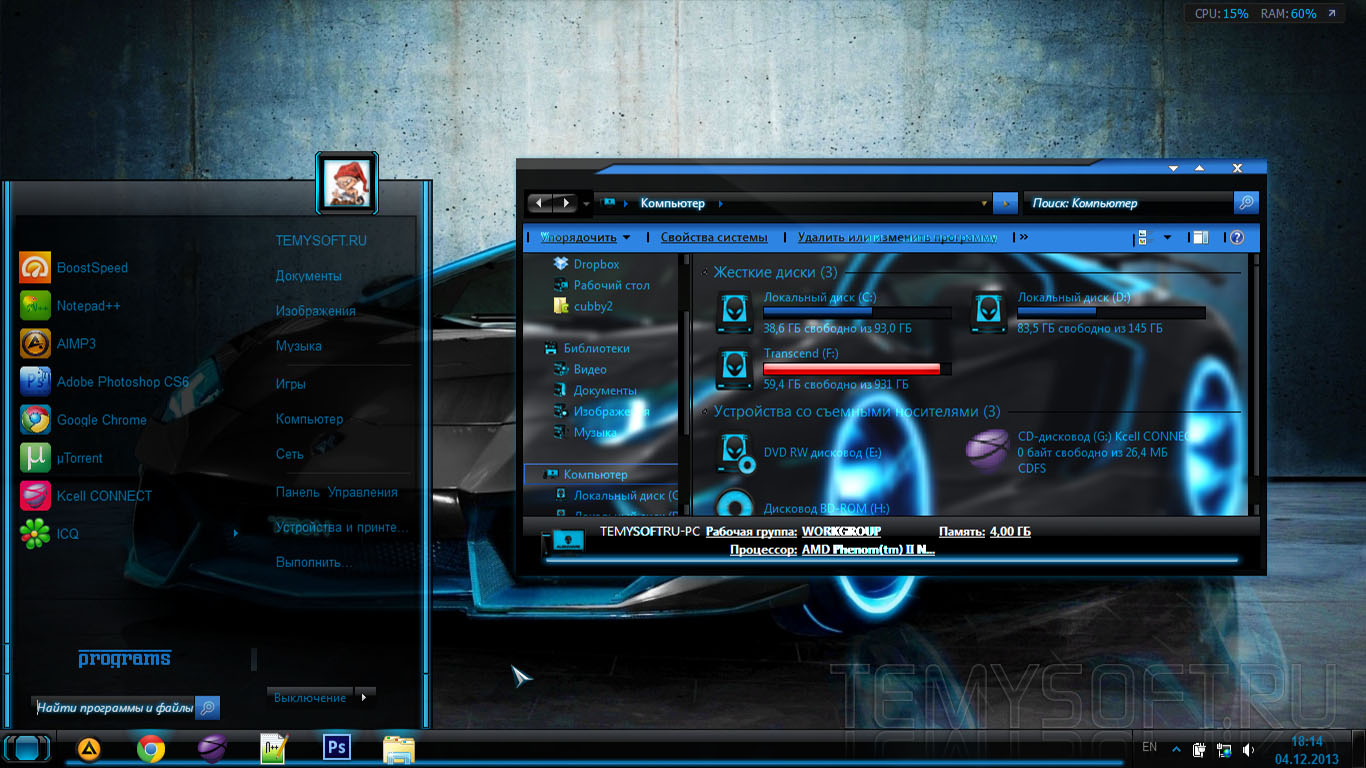Viewport: 1366px width, 768px height.
Task: Click the user account picture atop Start menu
Action: pyautogui.click(x=347, y=184)
